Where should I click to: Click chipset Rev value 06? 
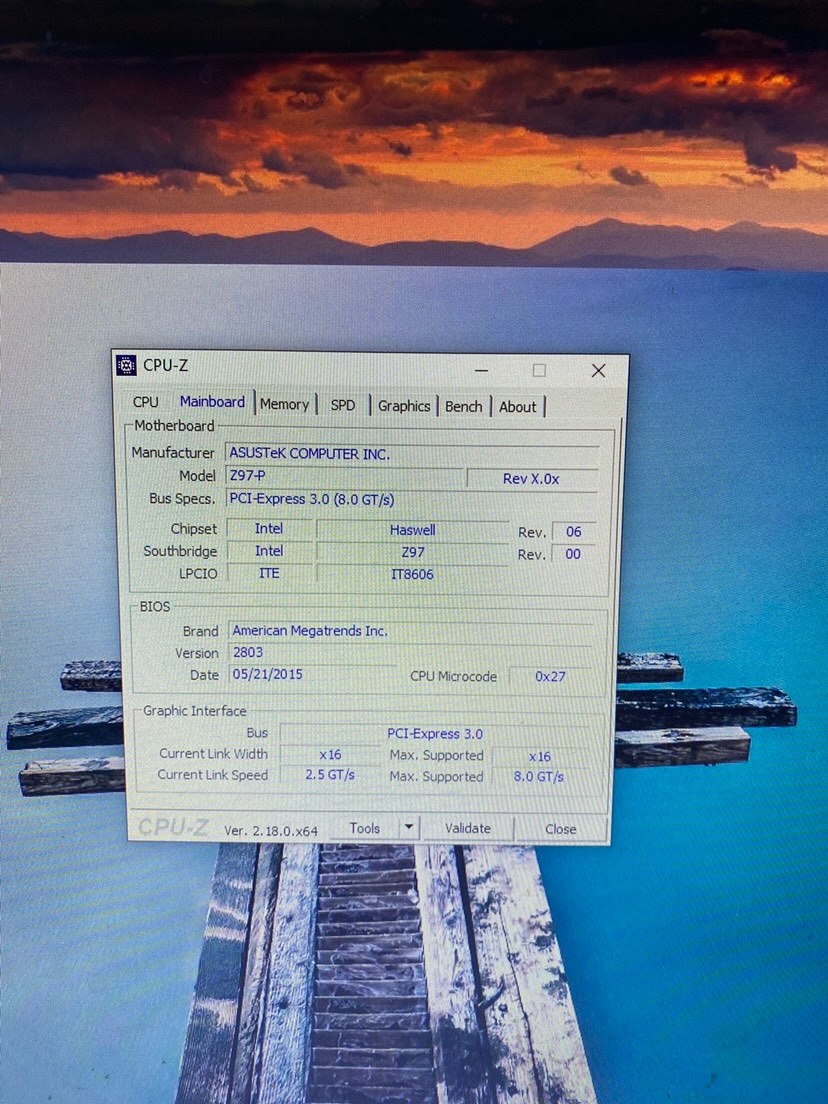tap(574, 532)
